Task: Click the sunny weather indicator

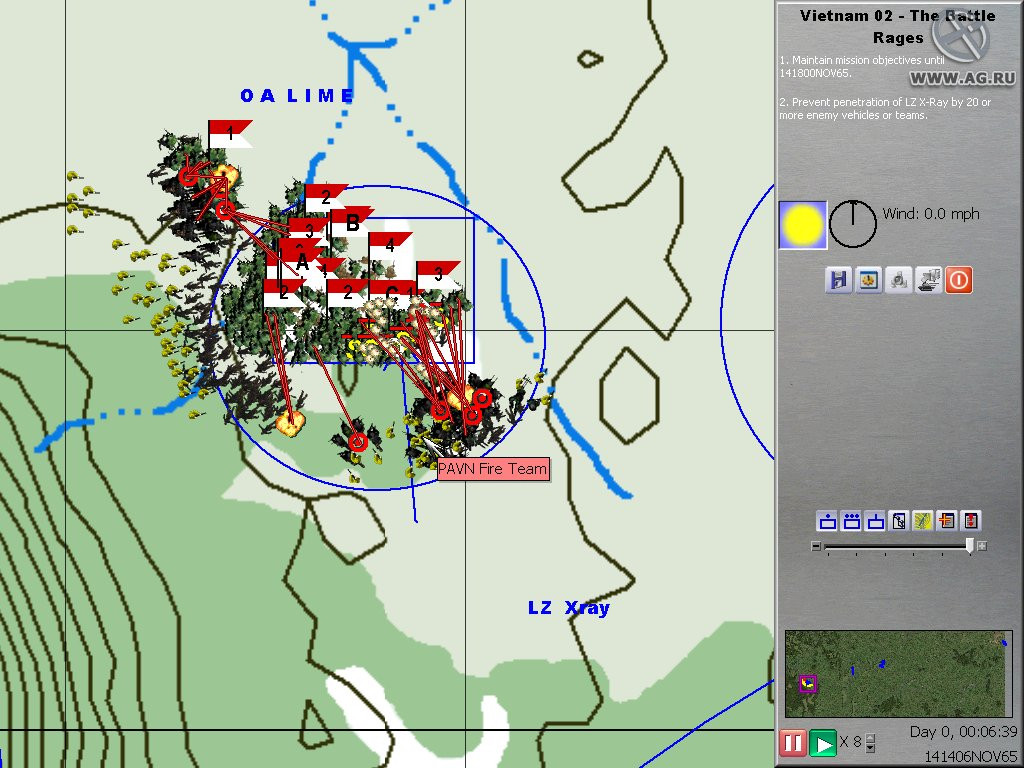Action: (803, 225)
